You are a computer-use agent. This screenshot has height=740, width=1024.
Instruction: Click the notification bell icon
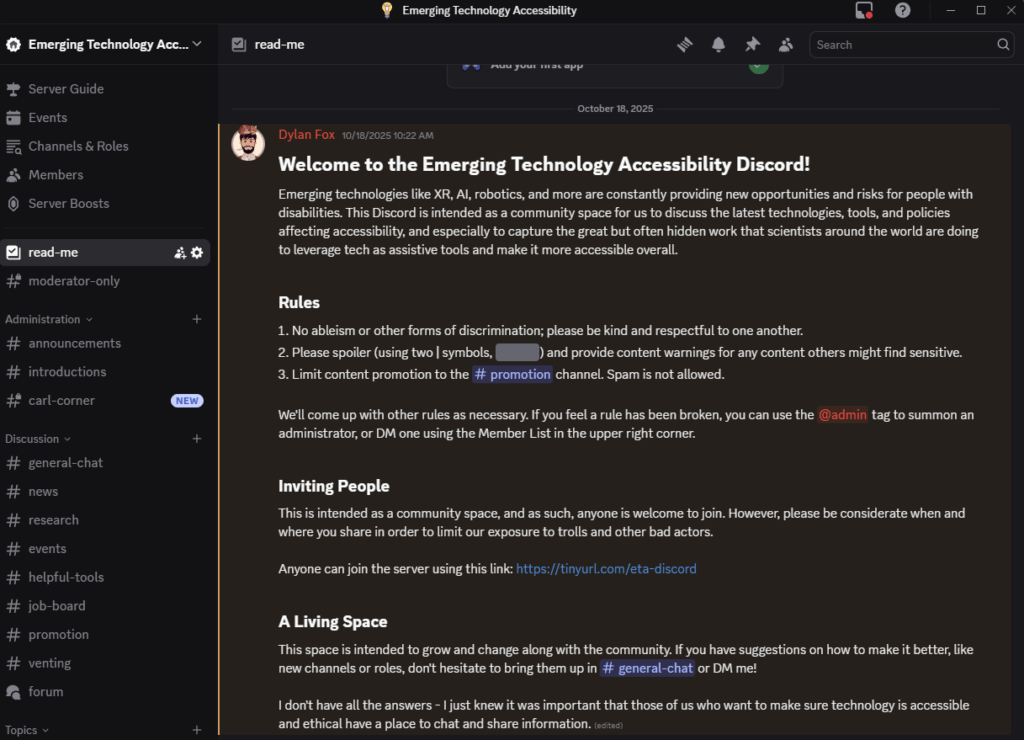(718, 44)
